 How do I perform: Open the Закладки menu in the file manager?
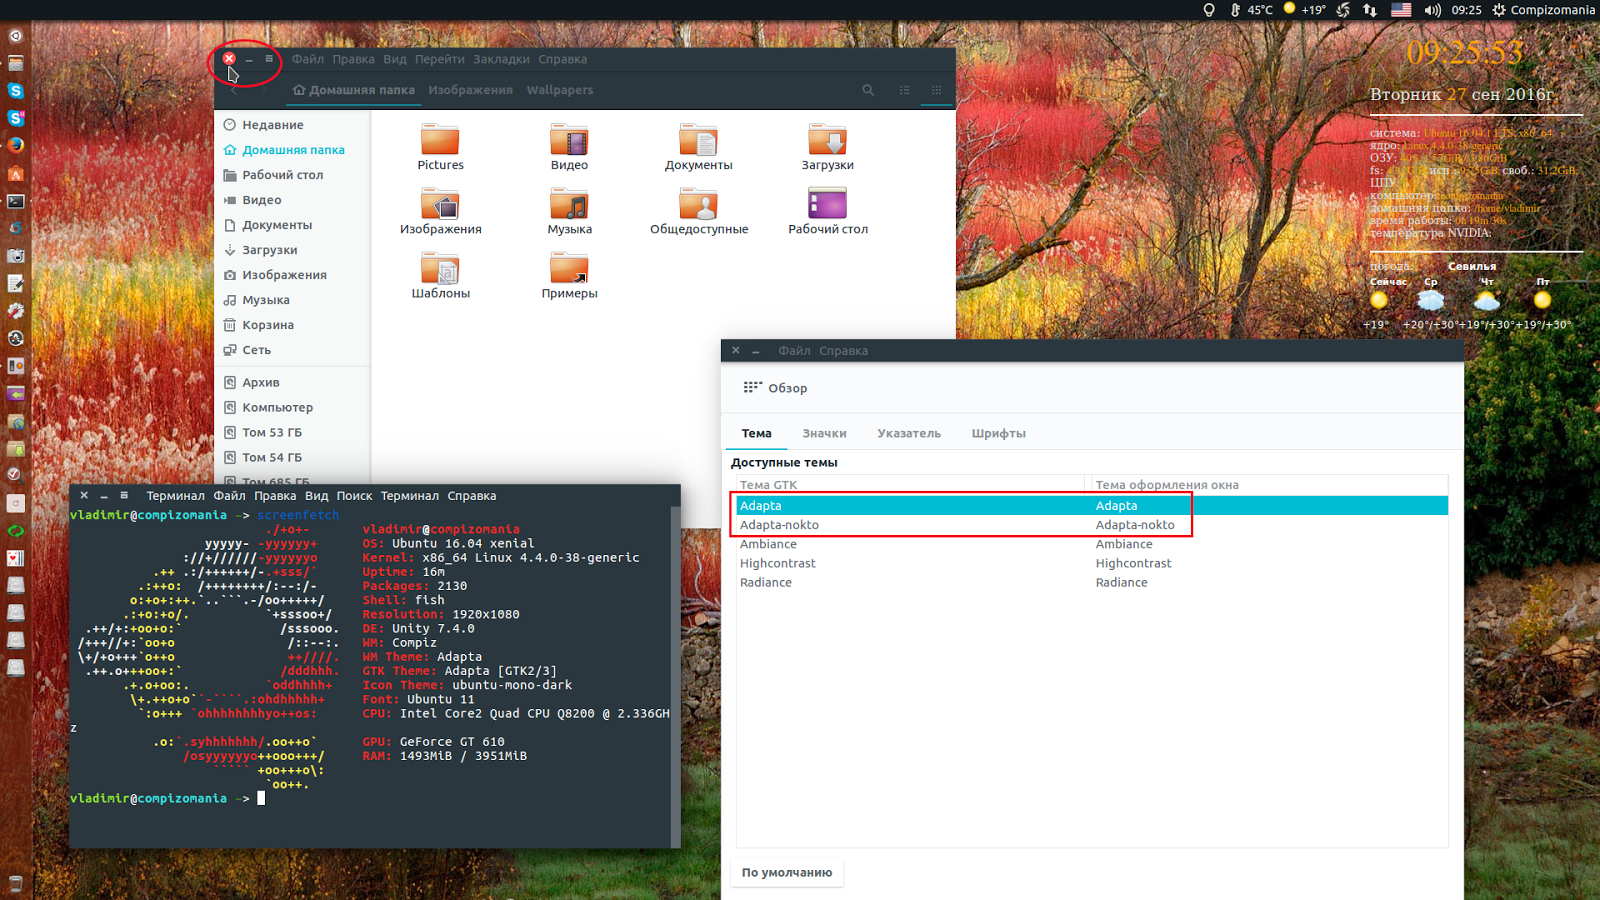[501, 59]
